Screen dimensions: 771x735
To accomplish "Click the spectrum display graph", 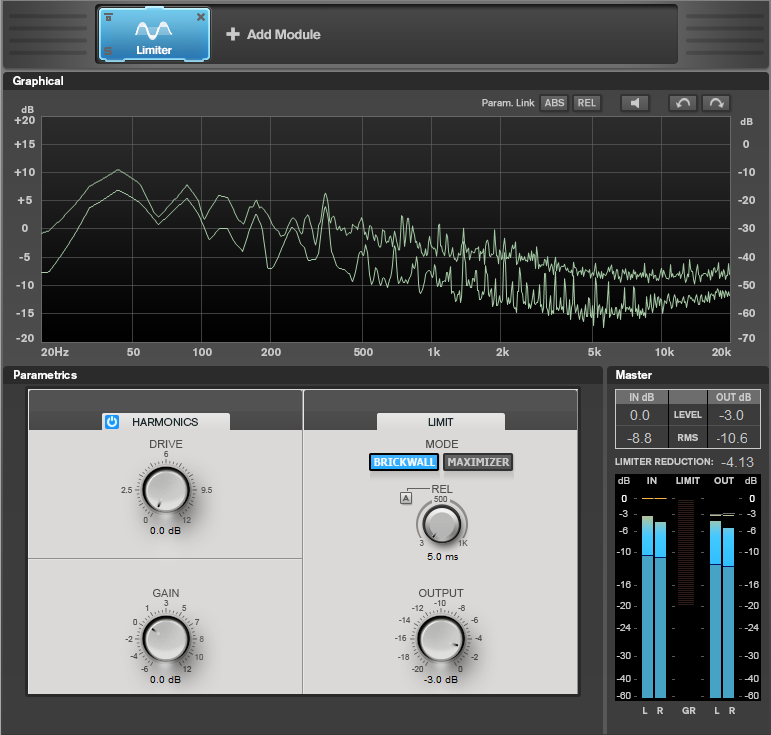I will [x=386, y=229].
